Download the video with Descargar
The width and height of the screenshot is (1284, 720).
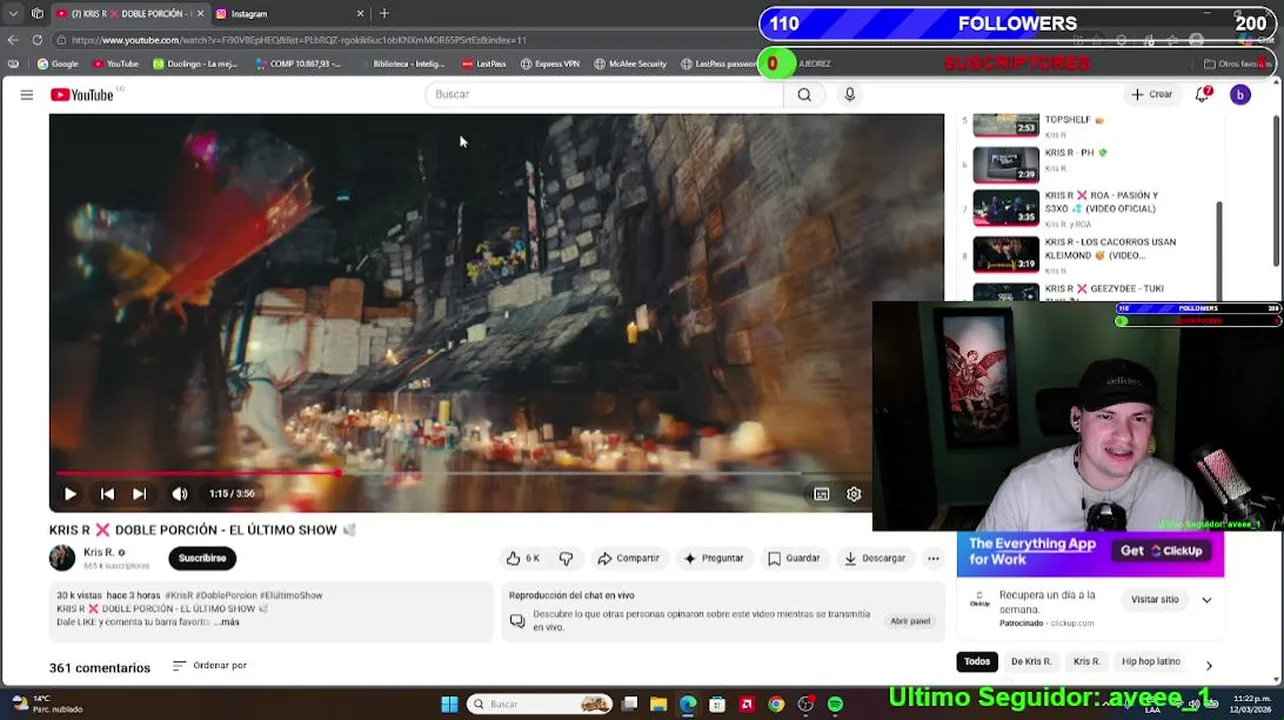pos(874,558)
